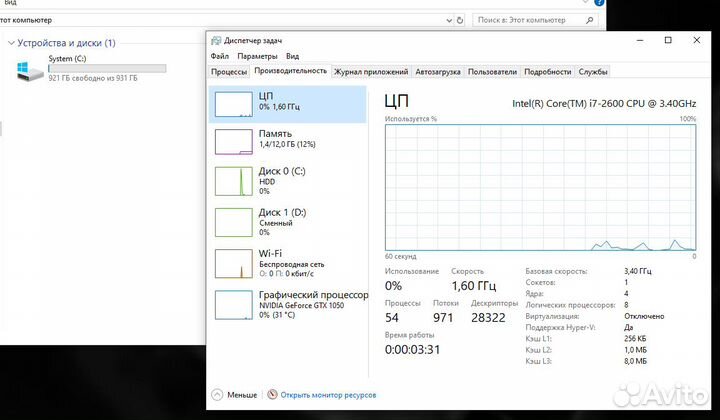Click the search magnifier icon in Explorer
Image resolution: width=720 pixels, height=420 pixels.
pyautogui.click(x=590, y=20)
